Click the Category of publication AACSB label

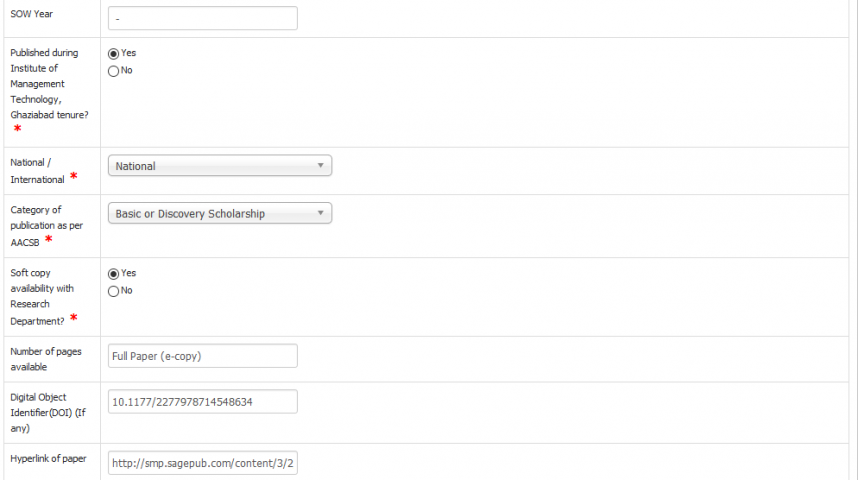click(x=47, y=225)
